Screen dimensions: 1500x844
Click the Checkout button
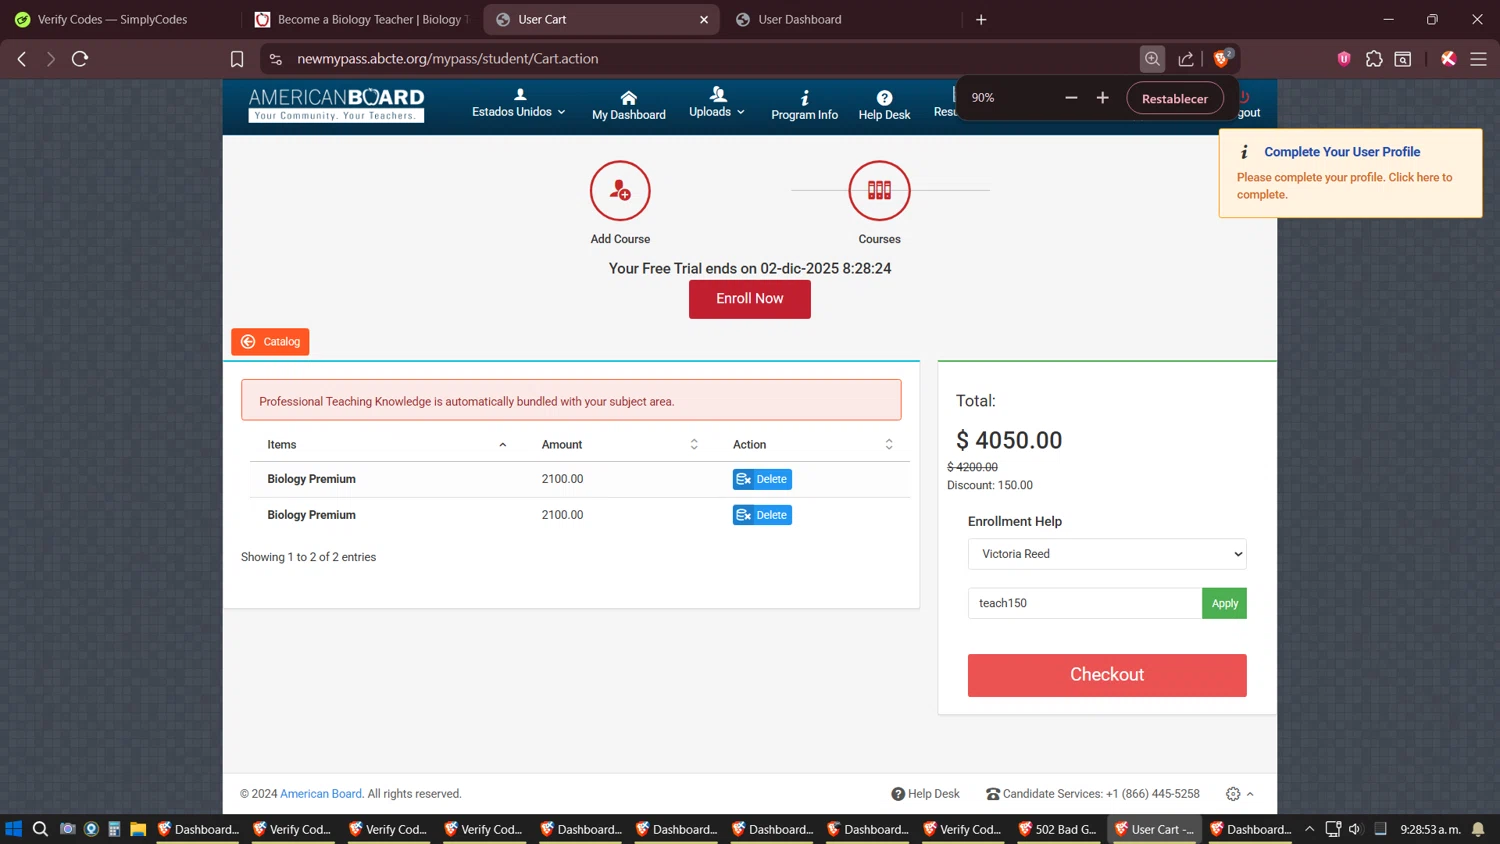1107,675
